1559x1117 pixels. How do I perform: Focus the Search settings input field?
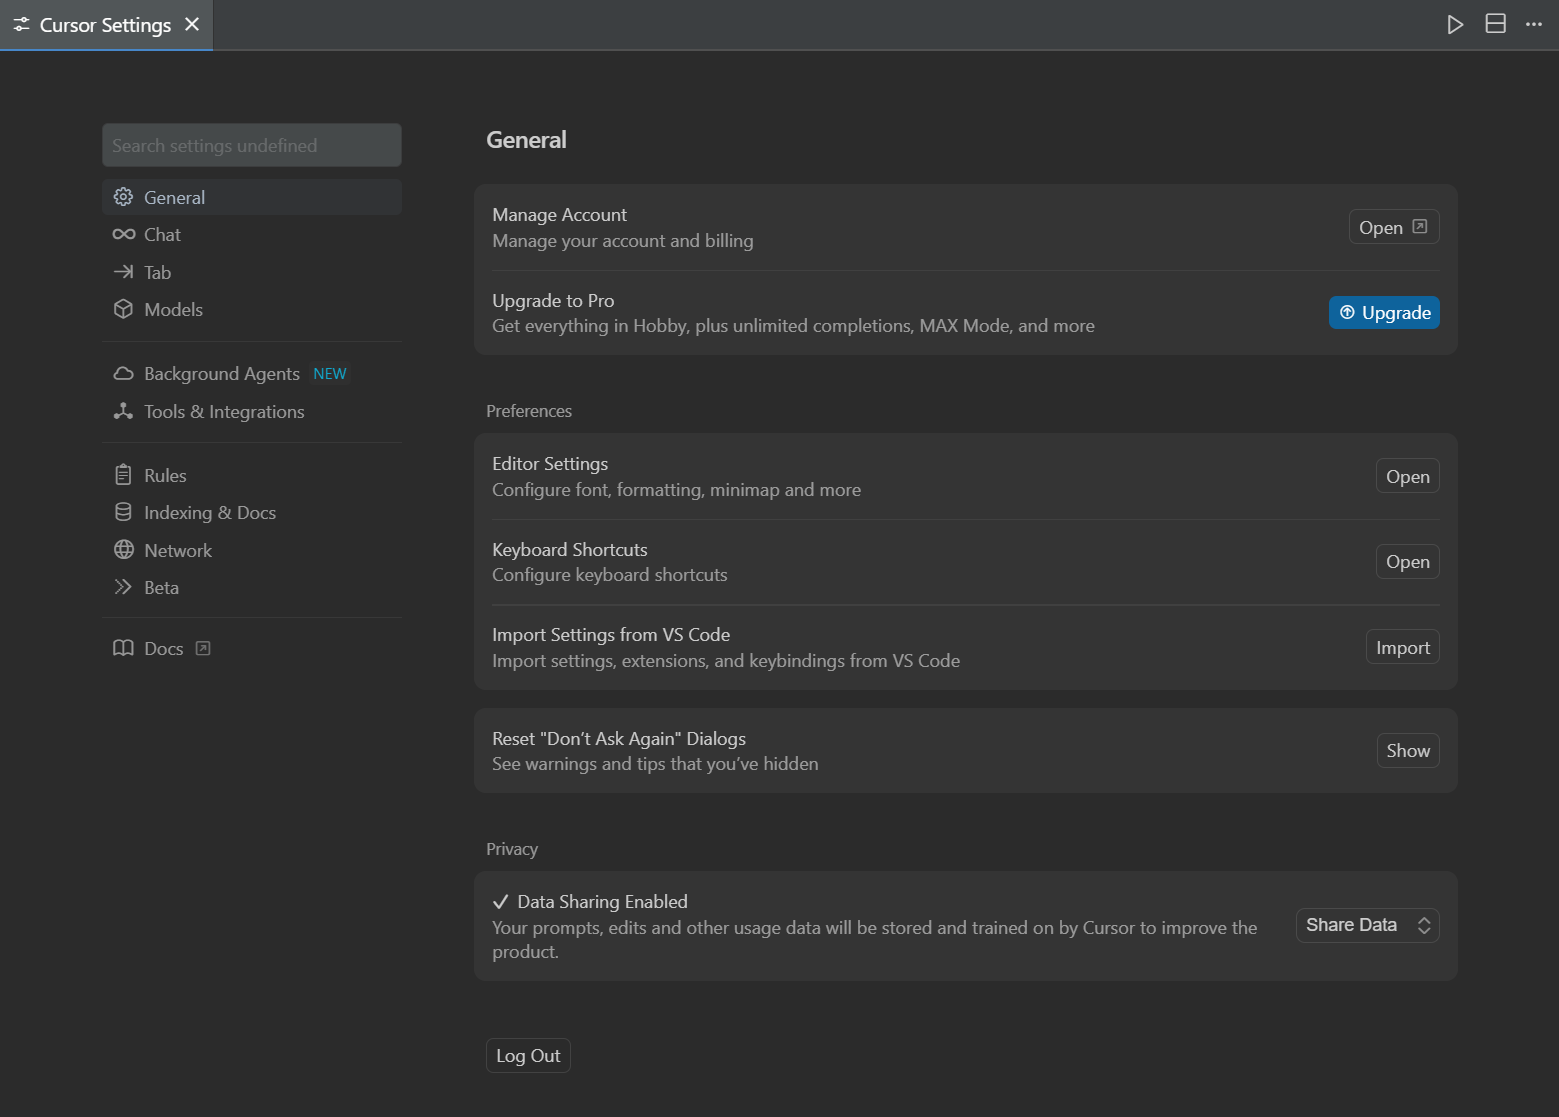tap(252, 146)
